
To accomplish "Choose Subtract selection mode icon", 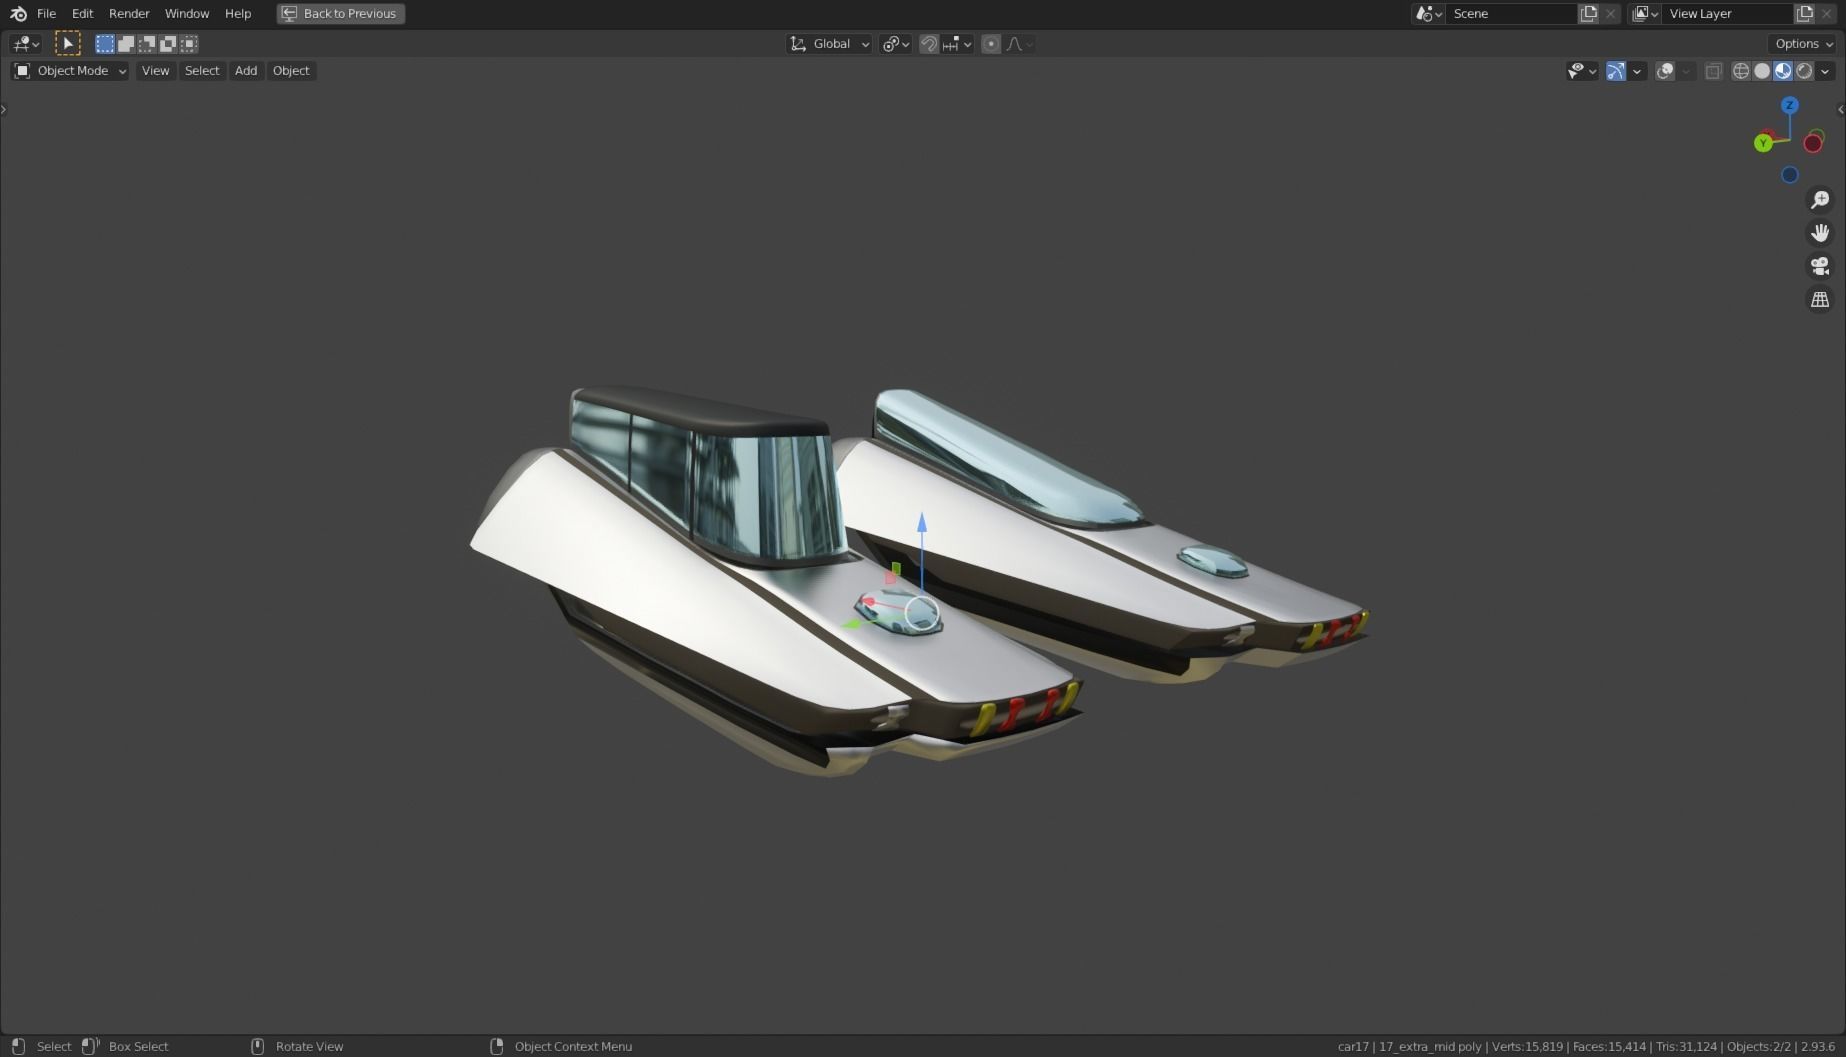I will (x=147, y=43).
